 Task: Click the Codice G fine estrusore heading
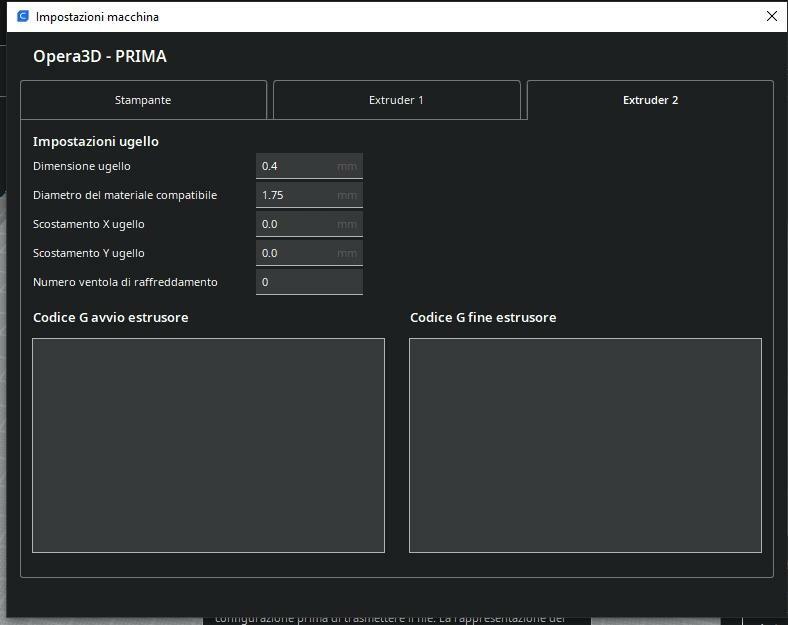click(x=483, y=318)
